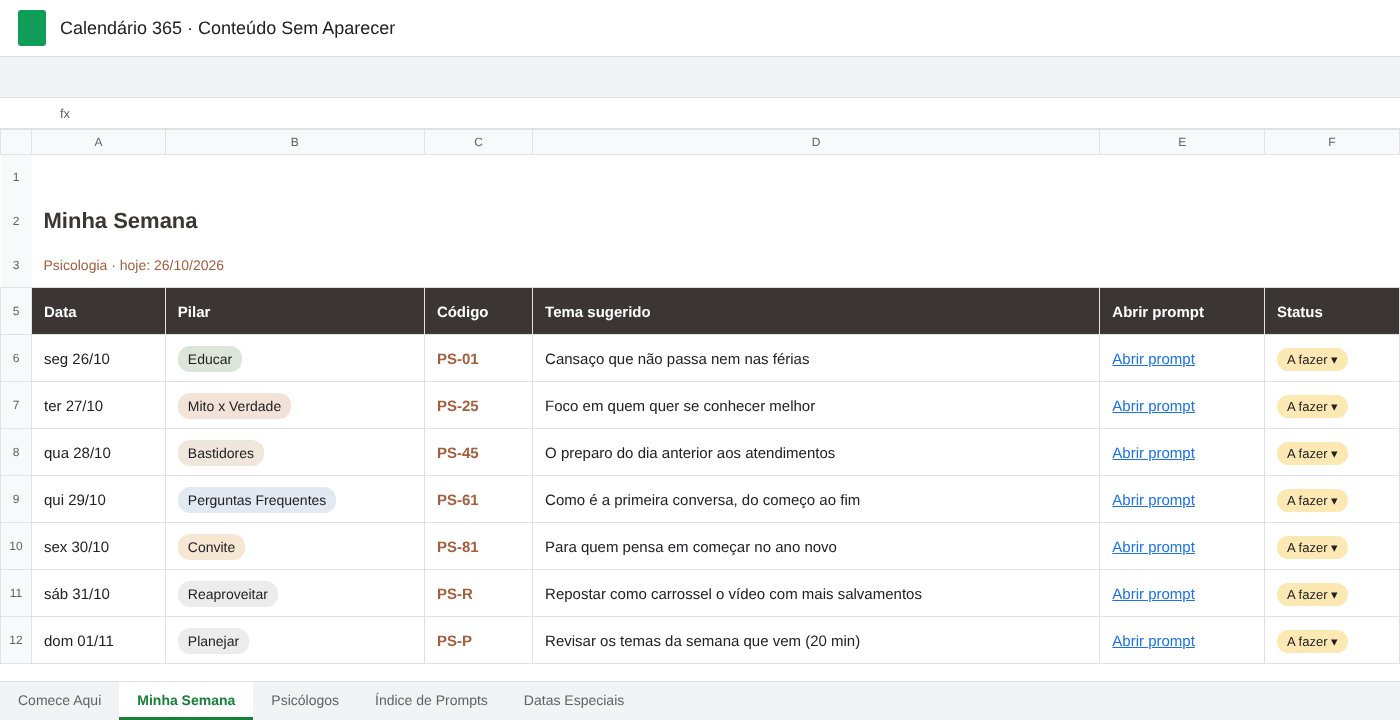Select column A header

(x=98, y=142)
